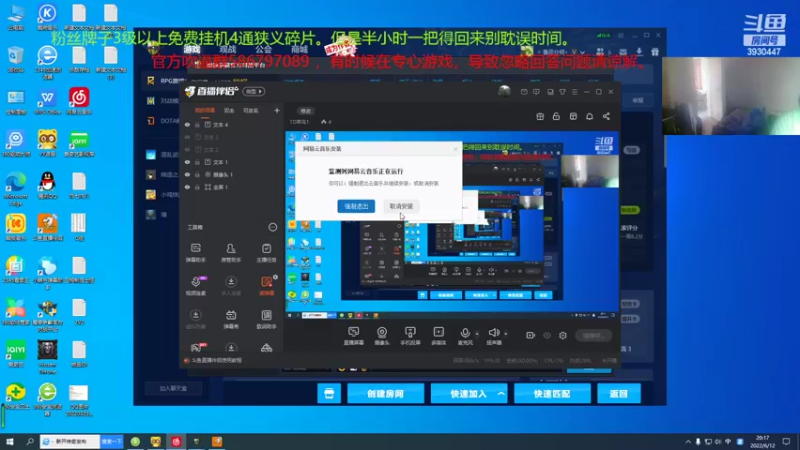This screenshot has height=450, width=800.
Task: Open the gift box icon above preview
Action: (x=540, y=116)
